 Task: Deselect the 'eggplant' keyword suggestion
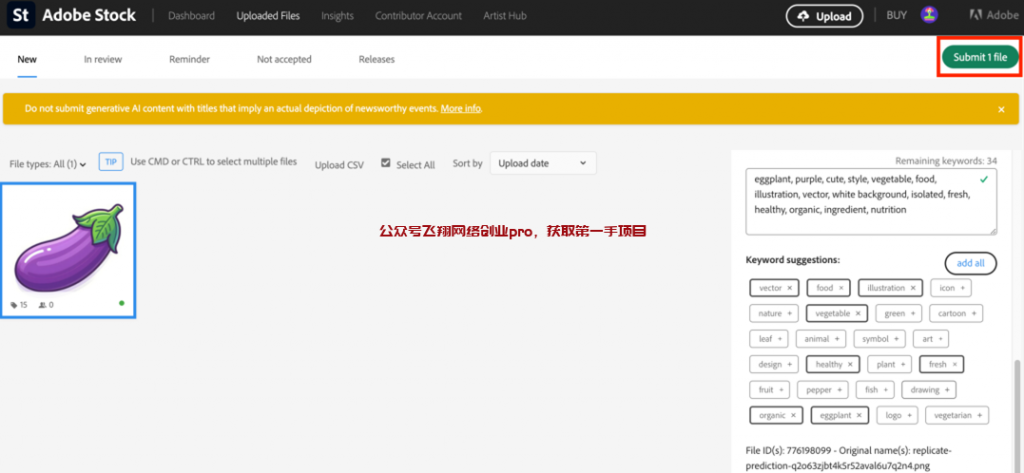[x=840, y=414]
